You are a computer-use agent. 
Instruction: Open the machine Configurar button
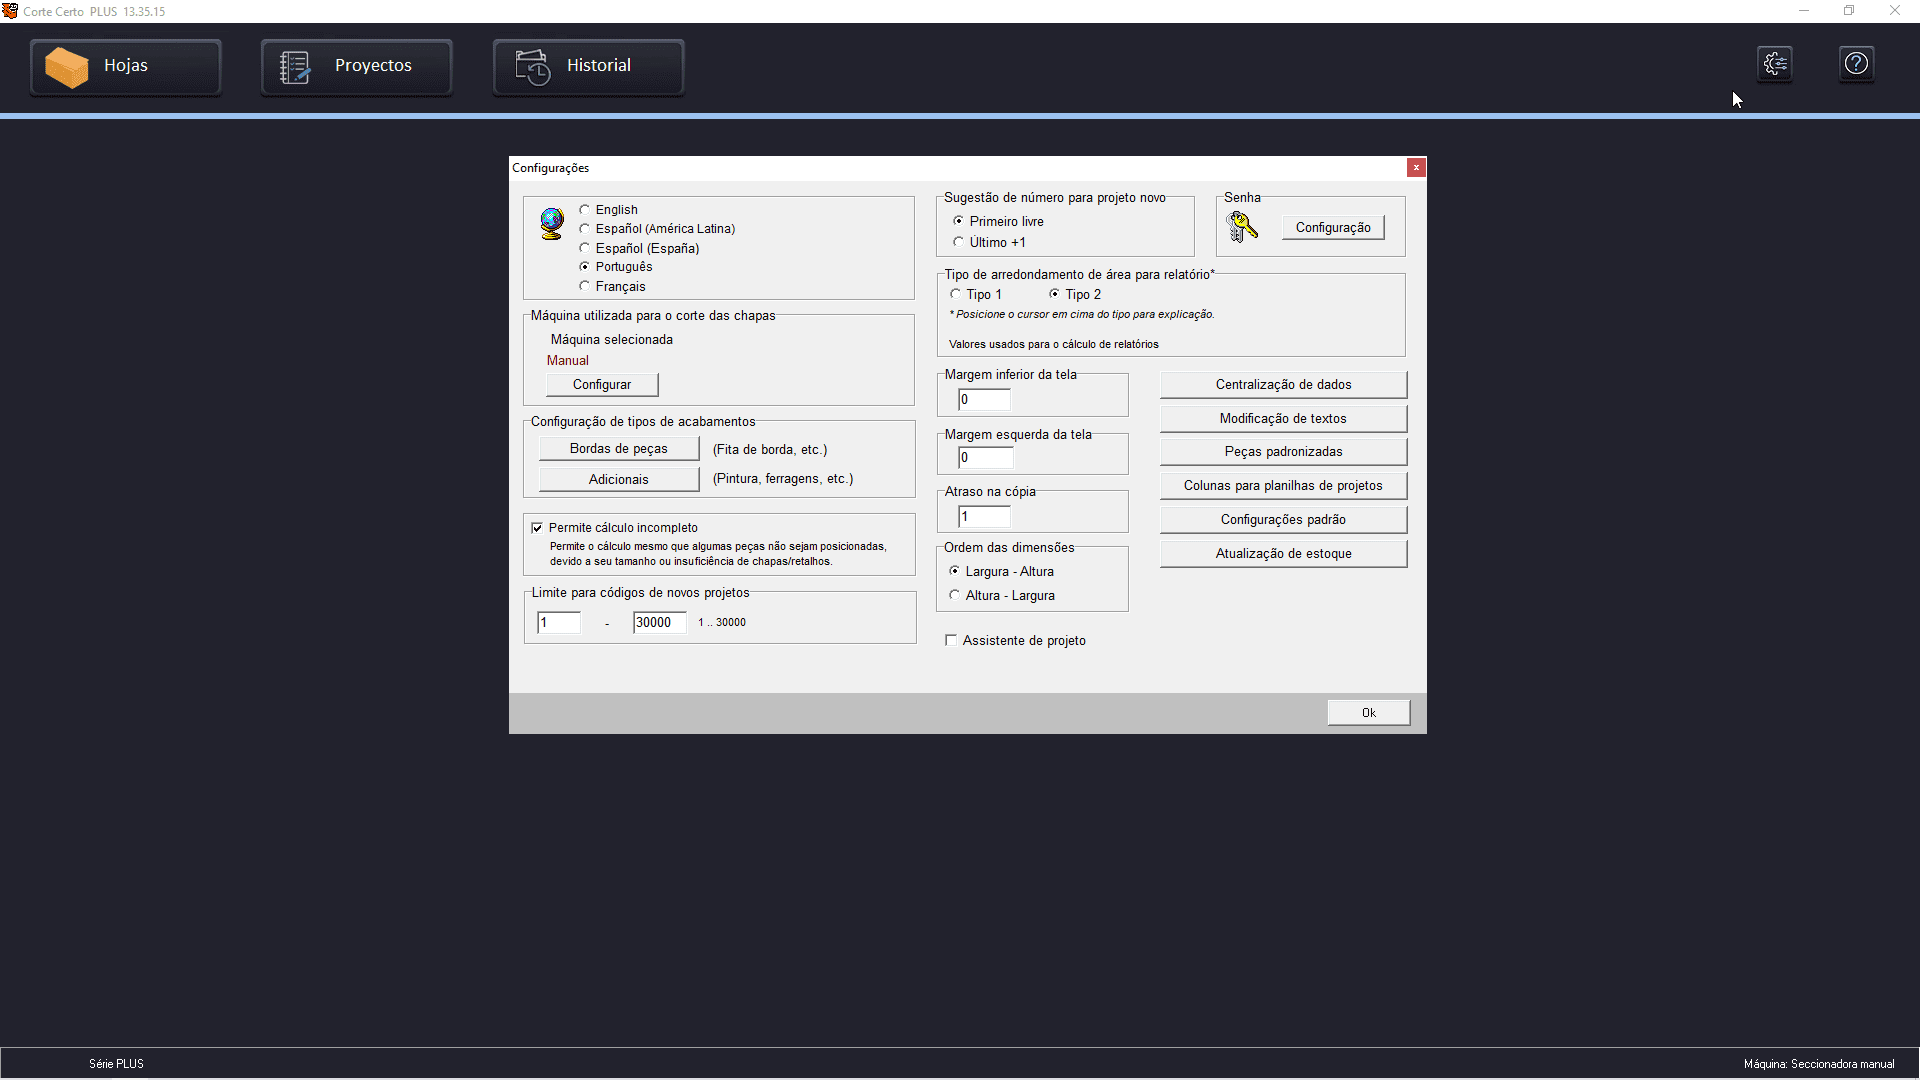[602, 385]
